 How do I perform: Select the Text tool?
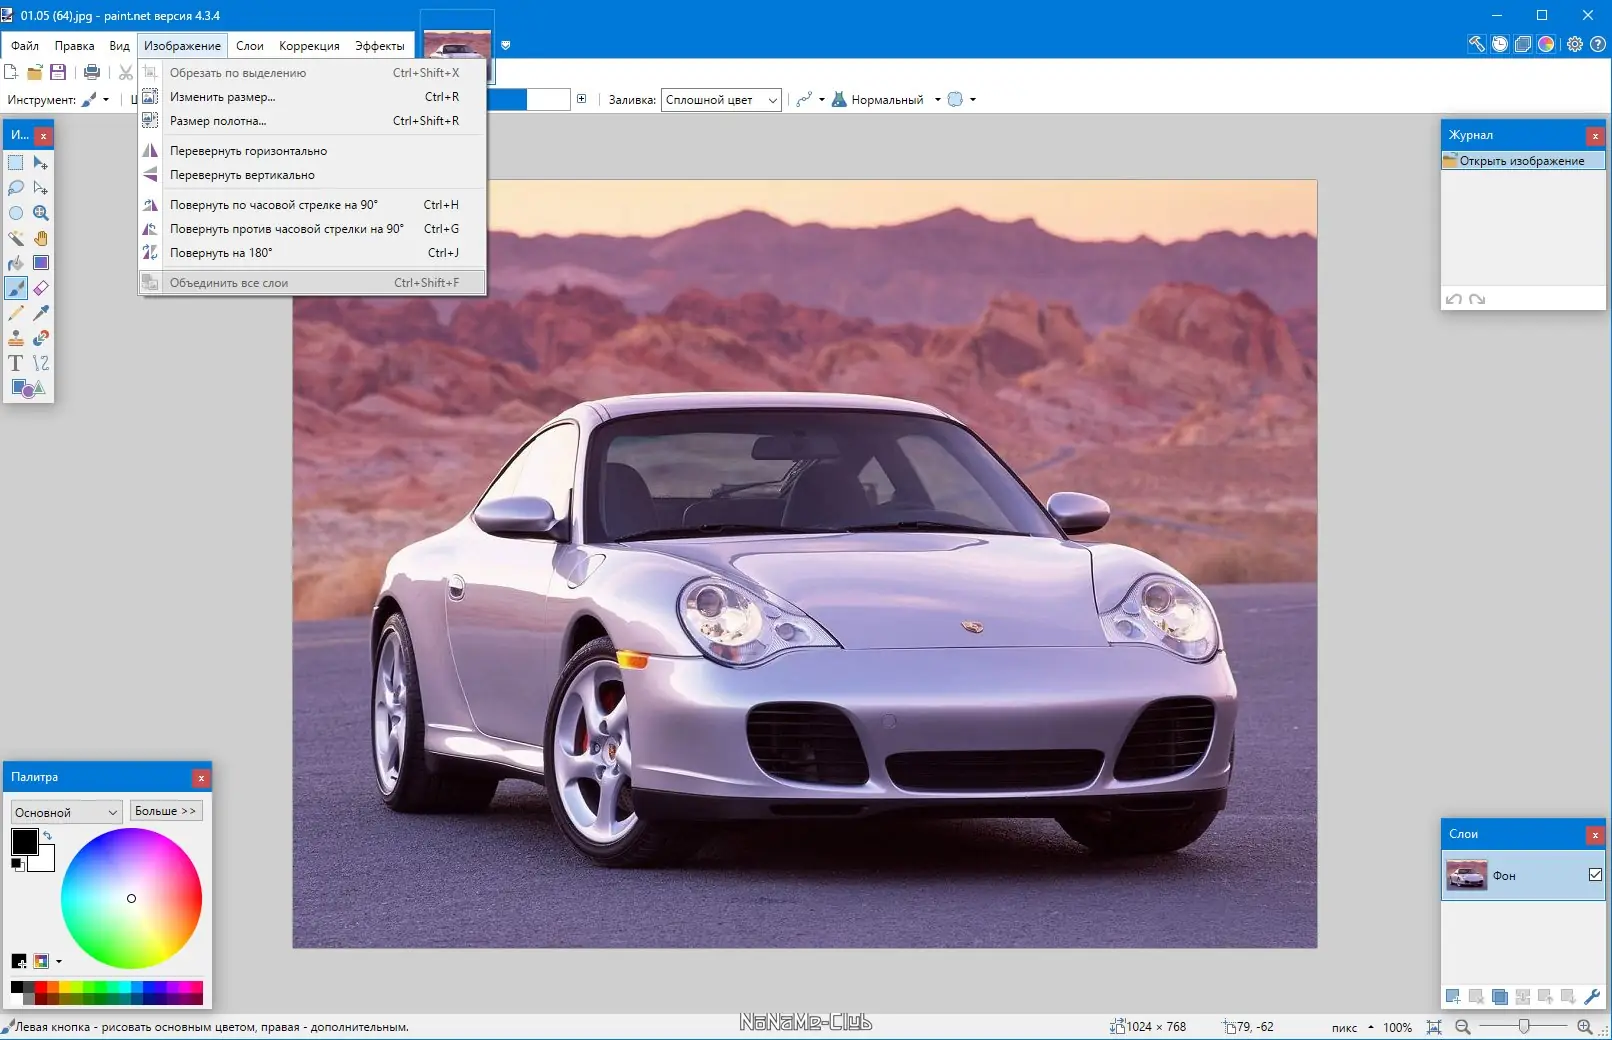tap(16, 363)
